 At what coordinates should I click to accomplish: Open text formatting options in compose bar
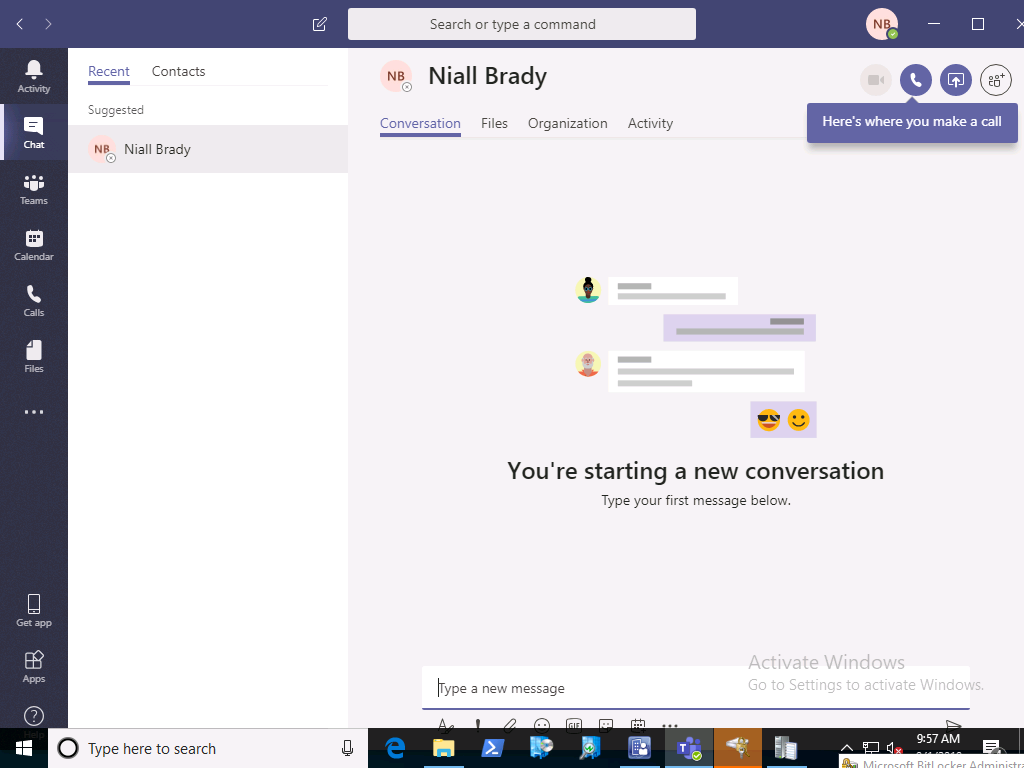coord(445,725)
